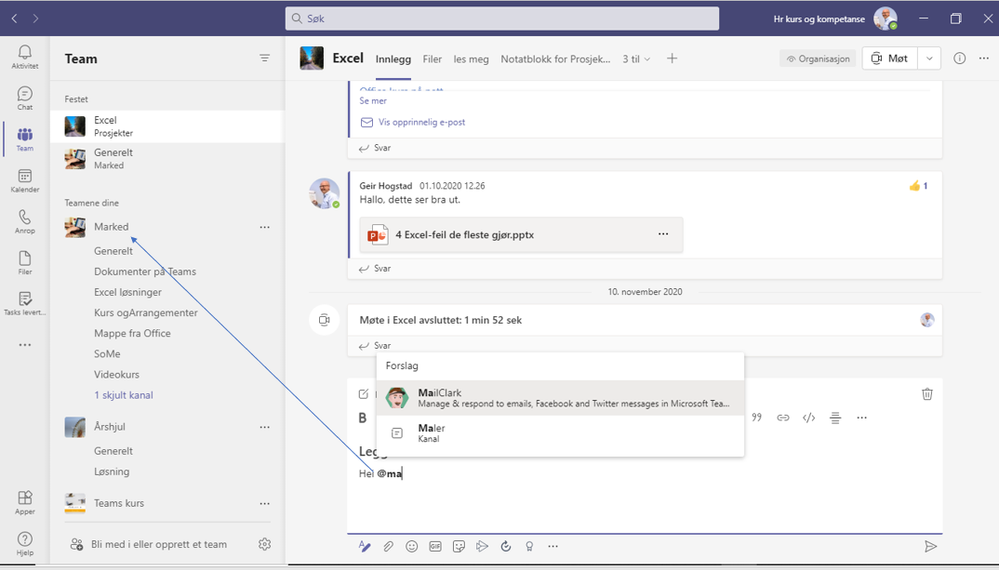Viewport: 999px width, 570px height.
Task: Open Tasks app in sidebar
Action: click(x=25, y=303)
